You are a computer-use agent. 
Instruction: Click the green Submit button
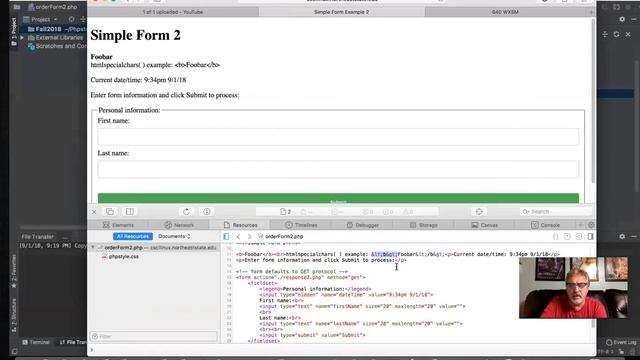click(x=338, y=198)
